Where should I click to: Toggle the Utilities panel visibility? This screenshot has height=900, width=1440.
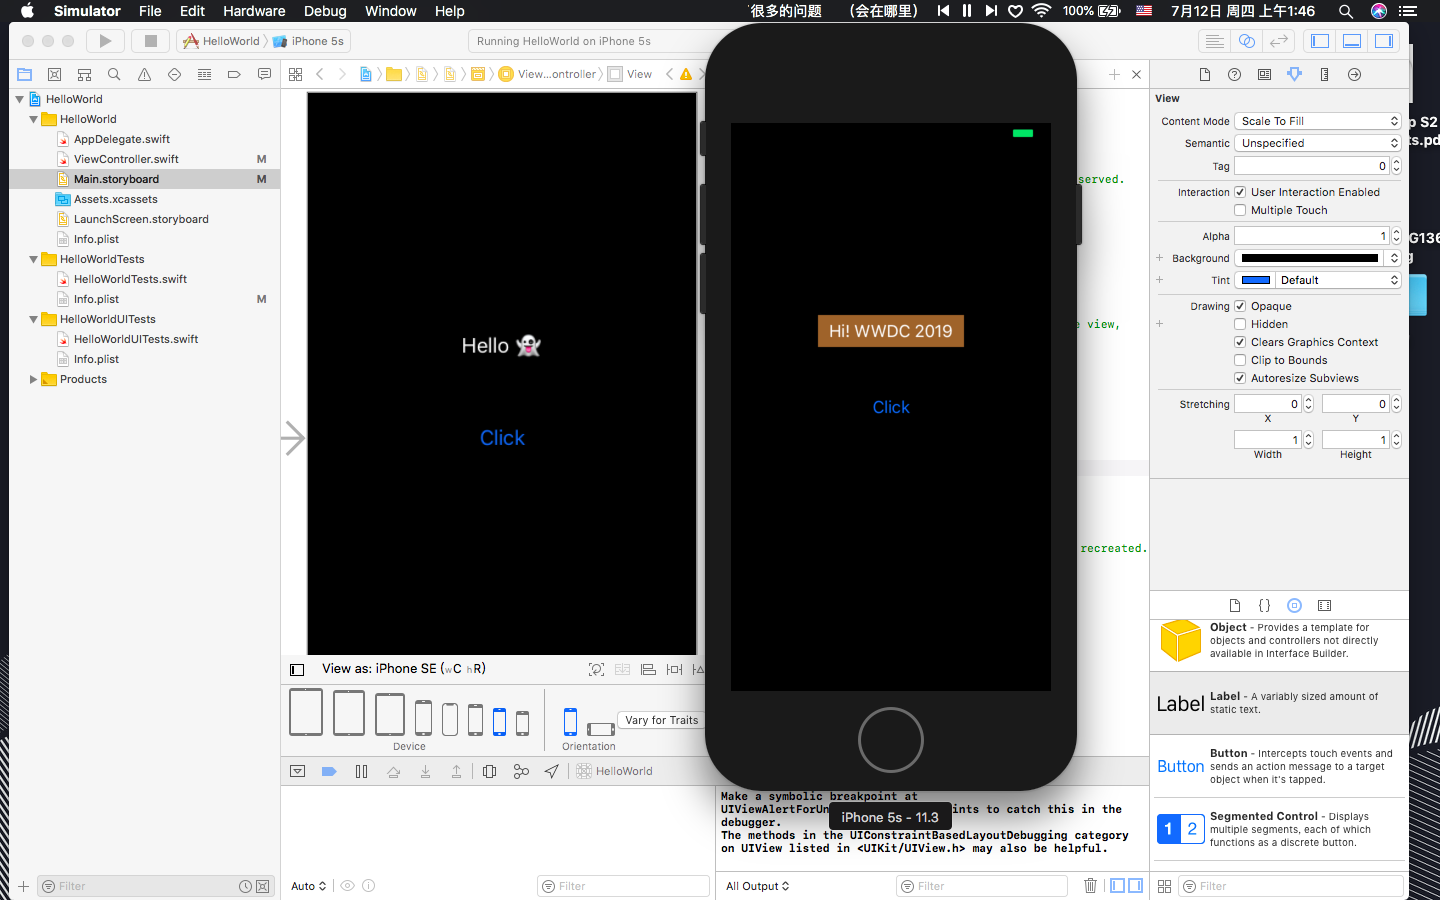tap(1384, 41)
